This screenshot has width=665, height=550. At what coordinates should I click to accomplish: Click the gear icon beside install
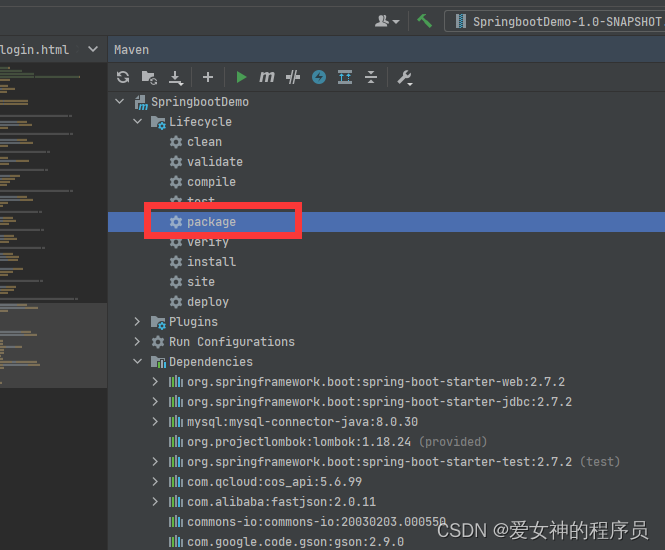176,262
